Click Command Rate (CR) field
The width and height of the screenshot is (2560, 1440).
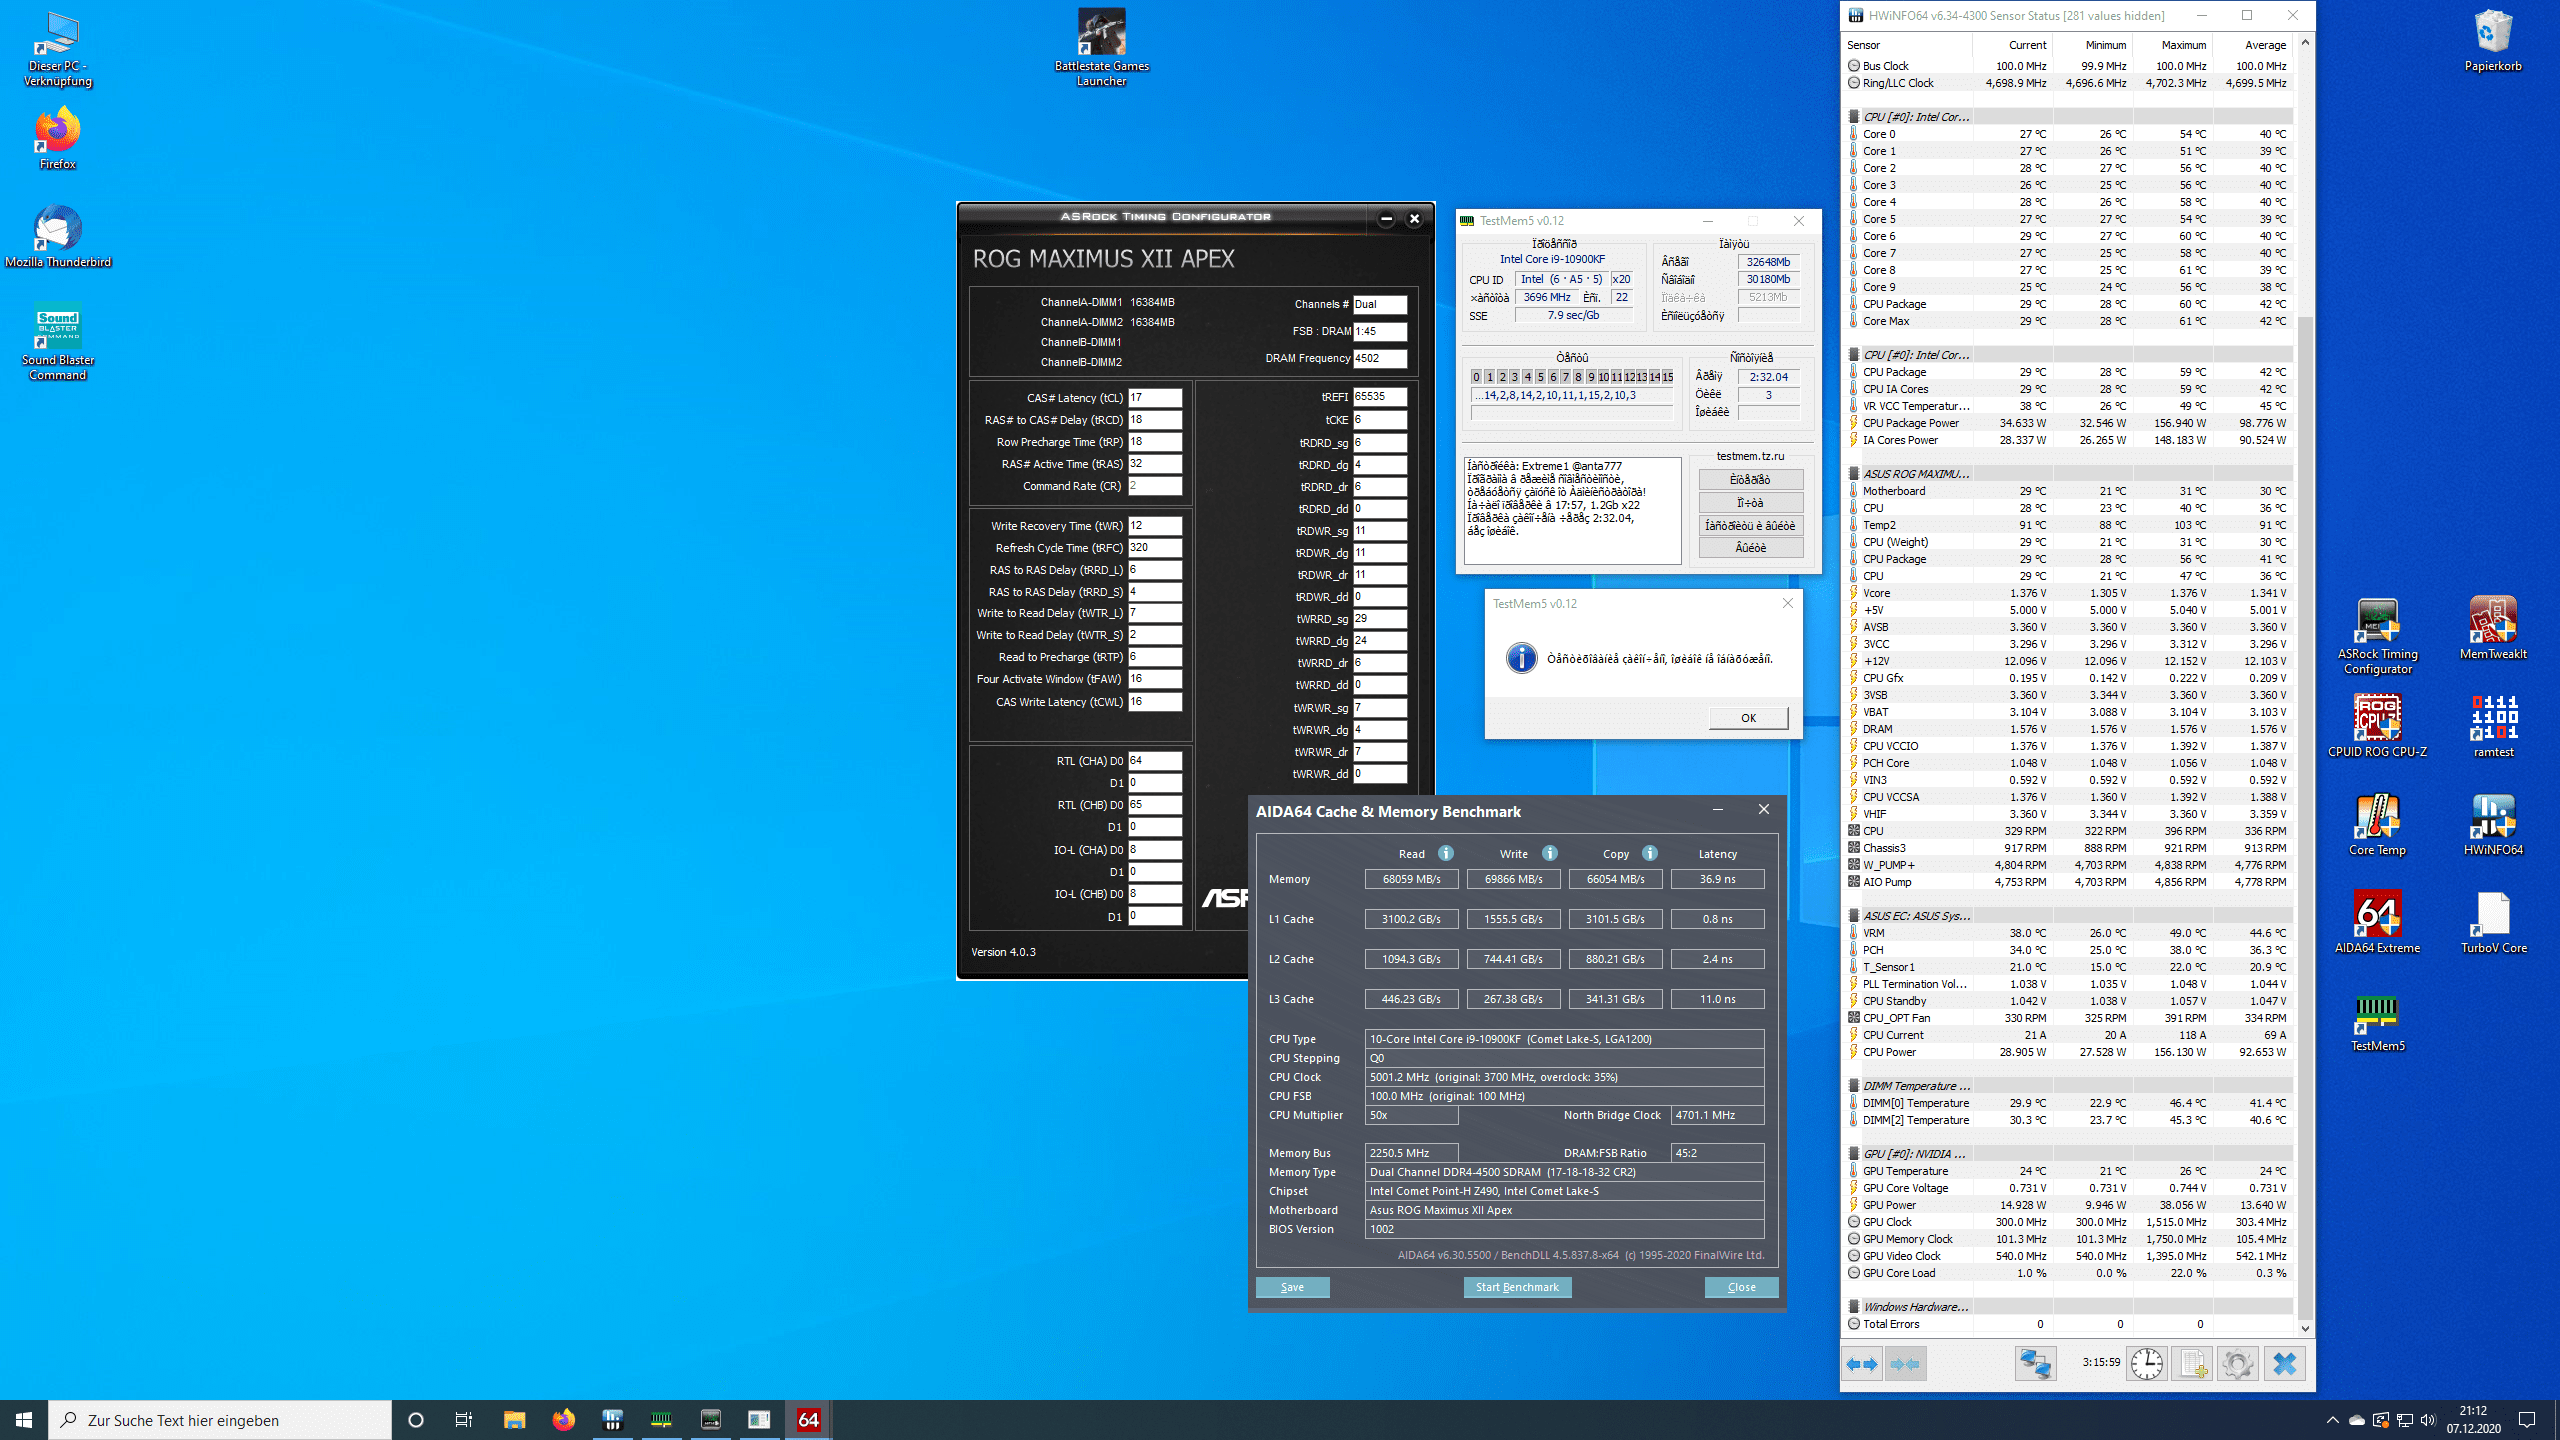tap(1155, 485)
